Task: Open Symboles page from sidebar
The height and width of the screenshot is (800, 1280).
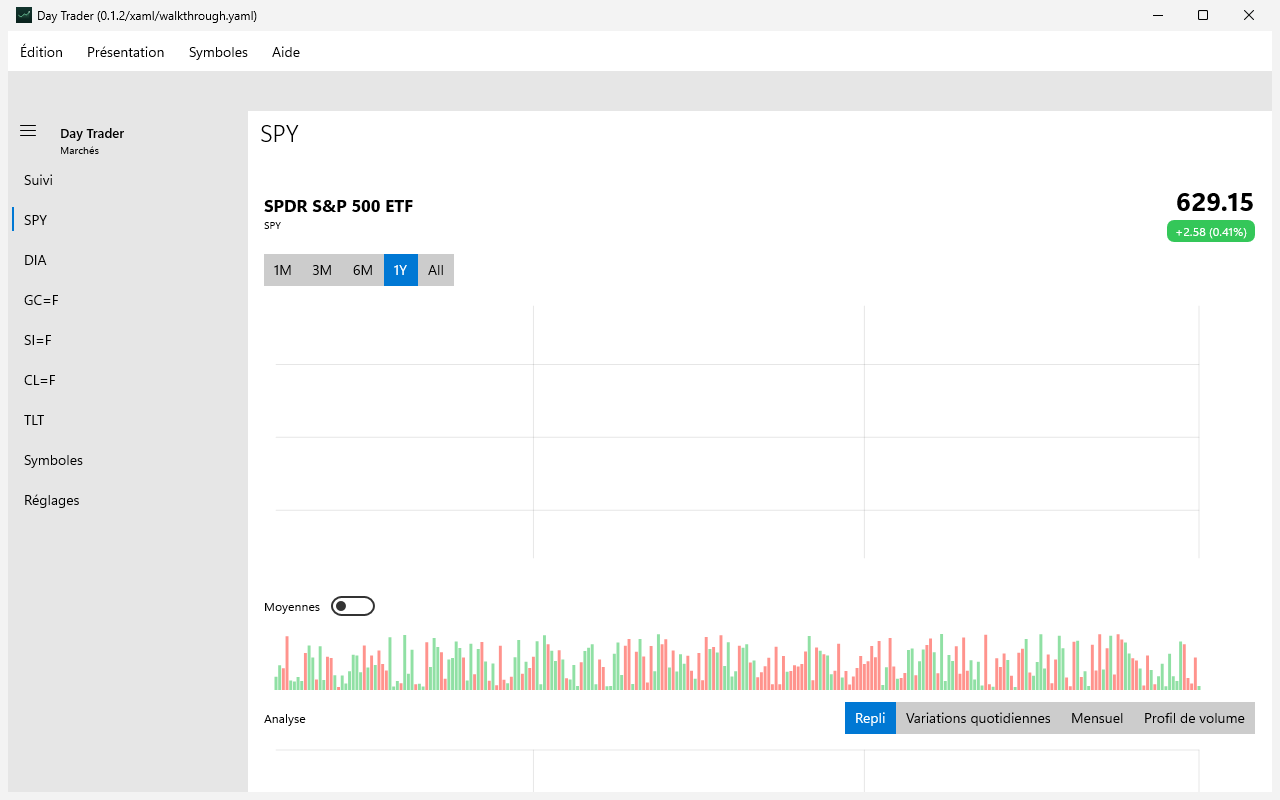Action: (128, 460)
